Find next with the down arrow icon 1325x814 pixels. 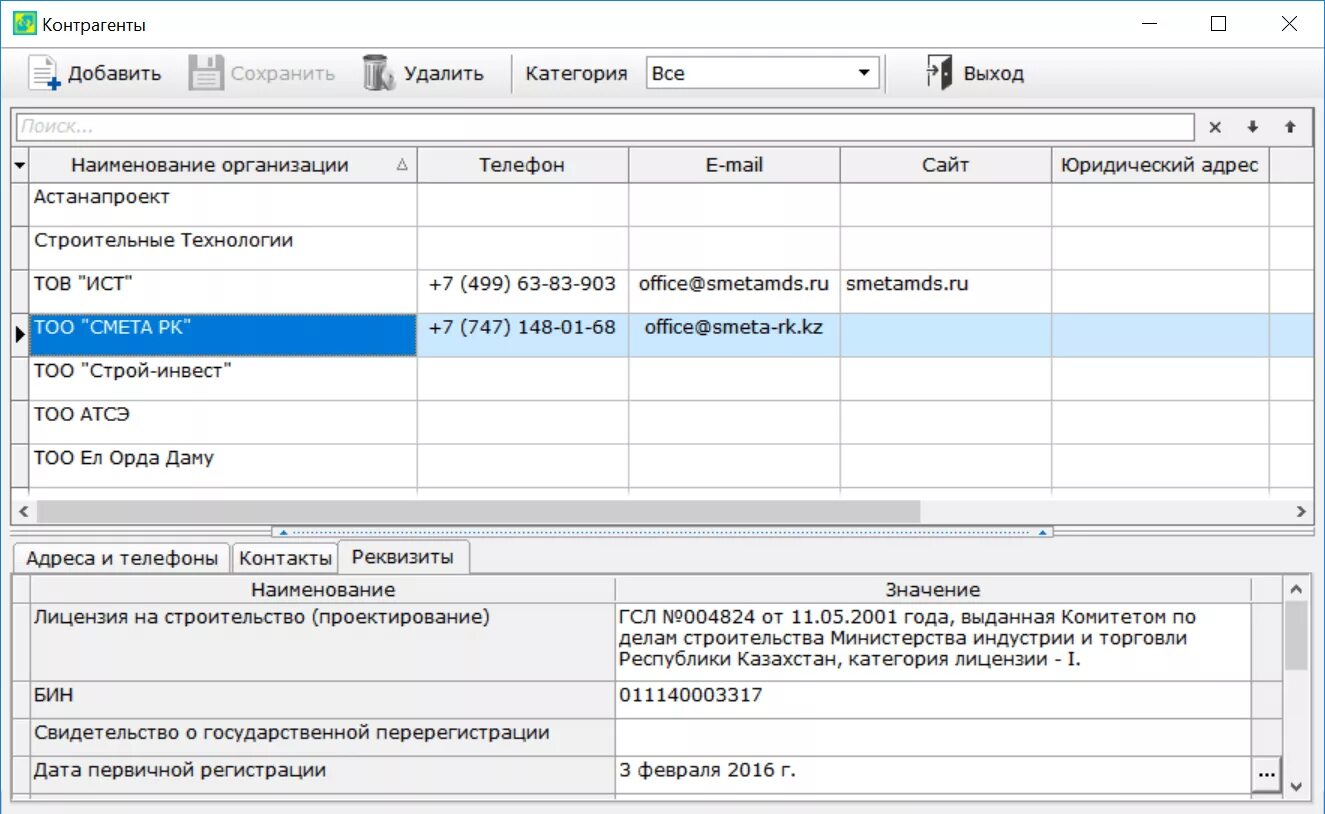click(x=1252, y=127)
